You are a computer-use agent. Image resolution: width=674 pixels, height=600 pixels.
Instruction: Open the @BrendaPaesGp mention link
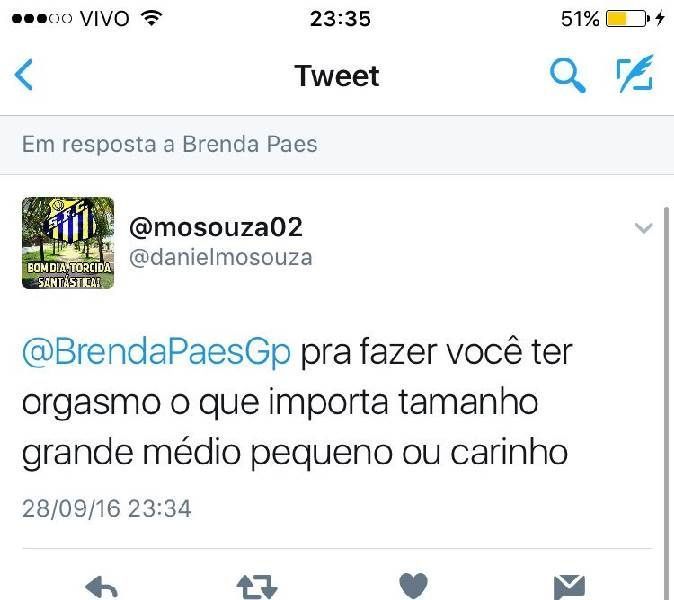(x=156, y=352)
